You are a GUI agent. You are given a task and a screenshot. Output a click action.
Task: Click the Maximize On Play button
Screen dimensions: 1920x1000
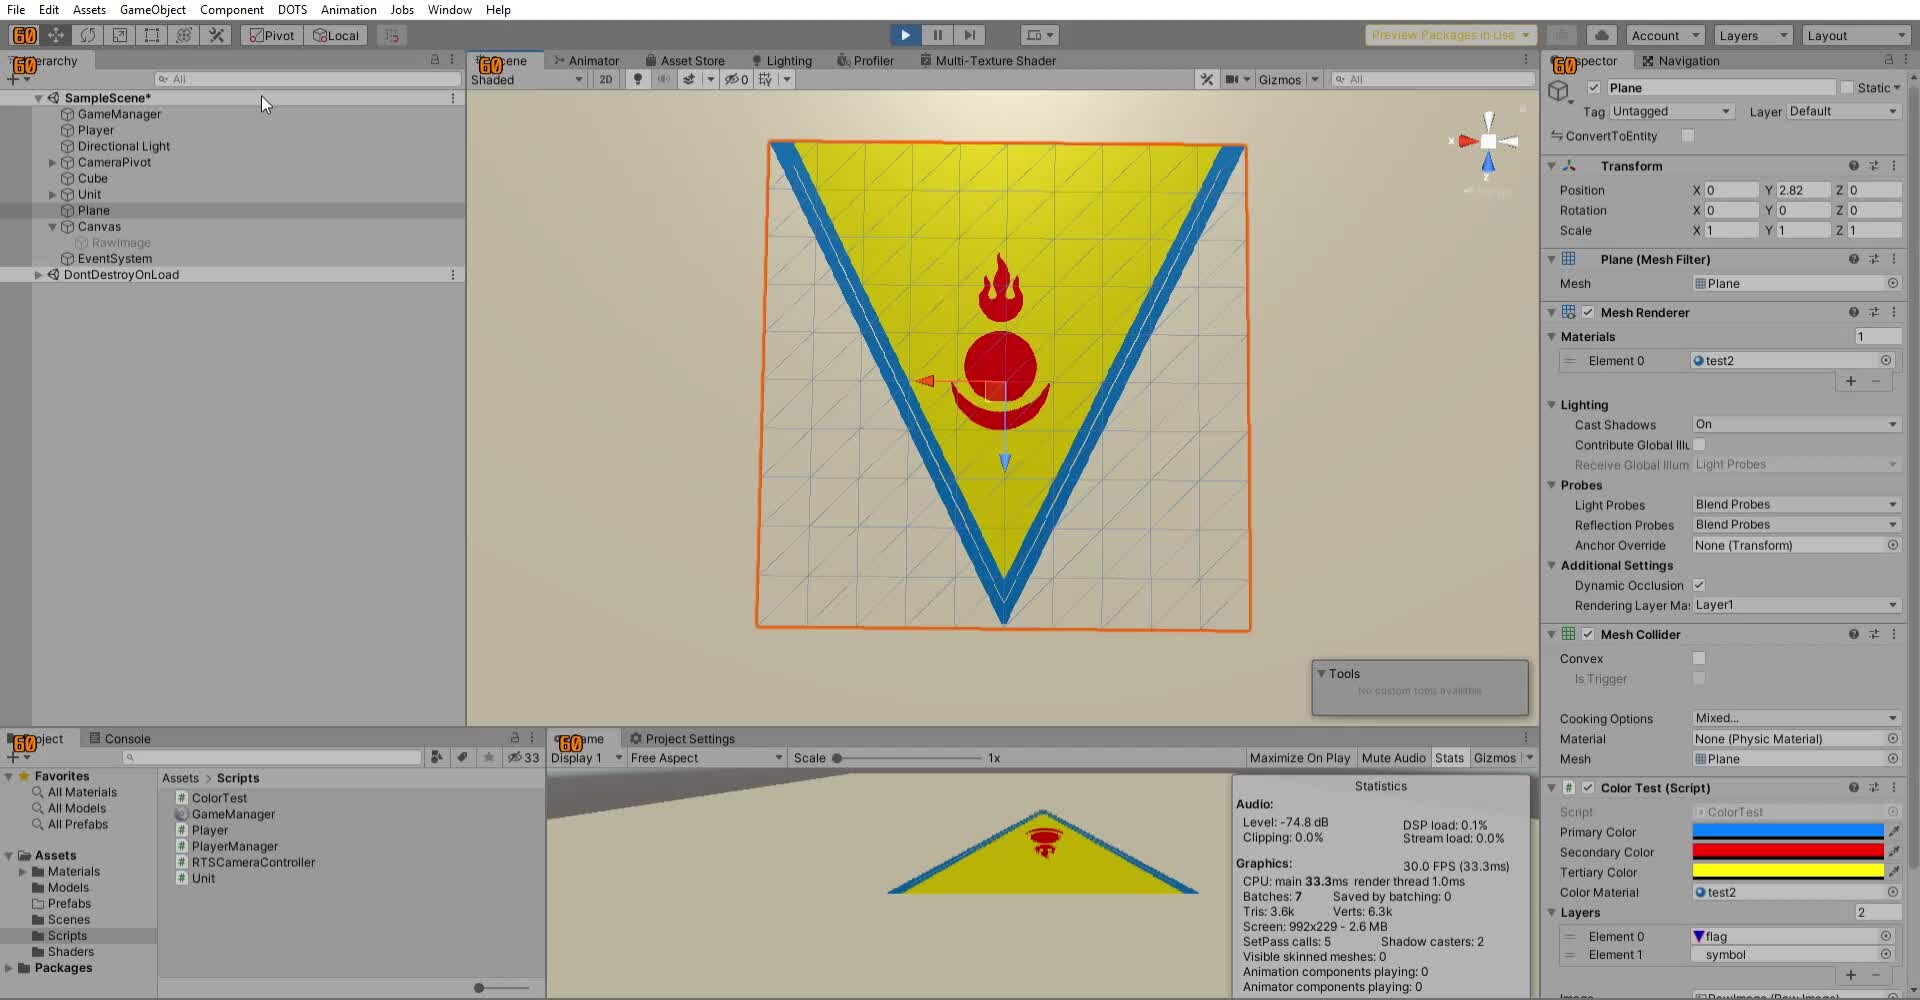[x=1298, y=757]
